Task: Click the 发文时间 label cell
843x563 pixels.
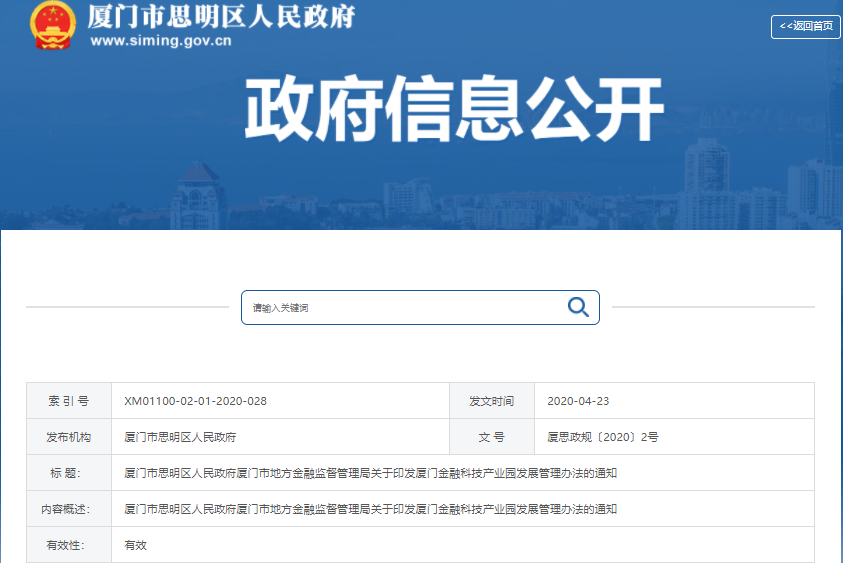Action: coord(491,401)
